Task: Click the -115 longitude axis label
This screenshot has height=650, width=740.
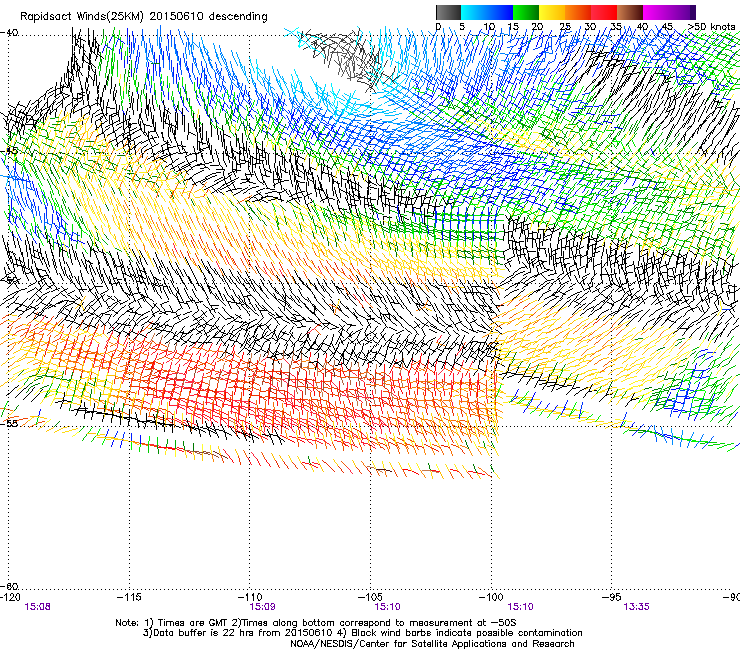Action: [x=129, y=597]
